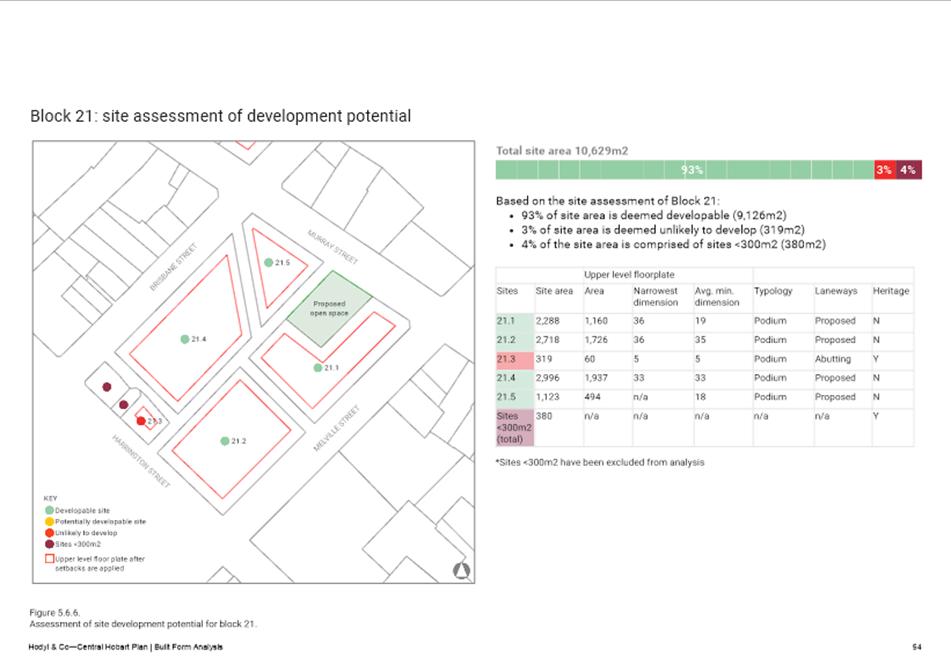Click the 'Typology' column header

pos(773,291)
